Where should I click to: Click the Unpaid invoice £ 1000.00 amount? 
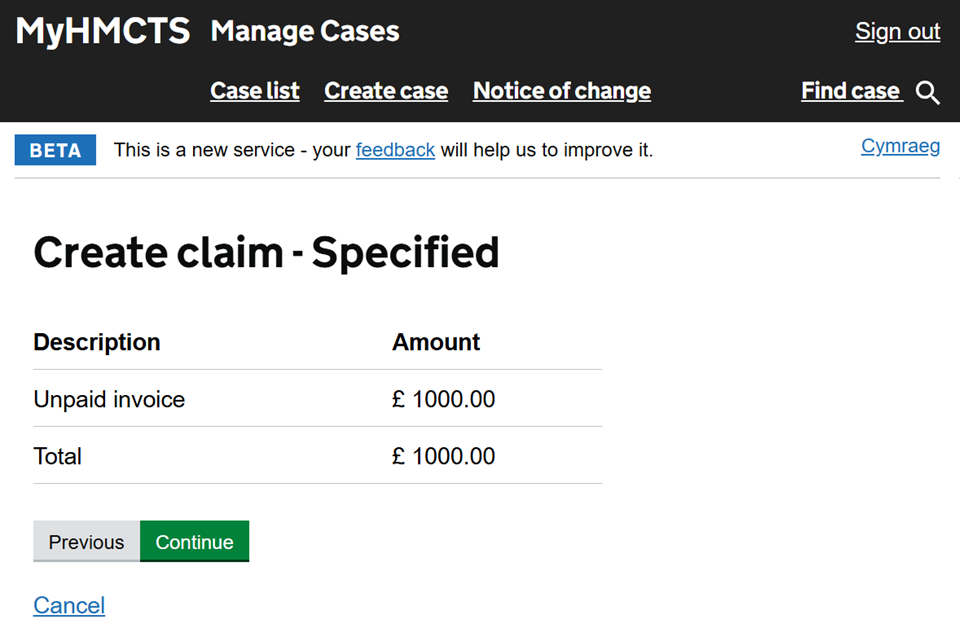coord(444,399)
